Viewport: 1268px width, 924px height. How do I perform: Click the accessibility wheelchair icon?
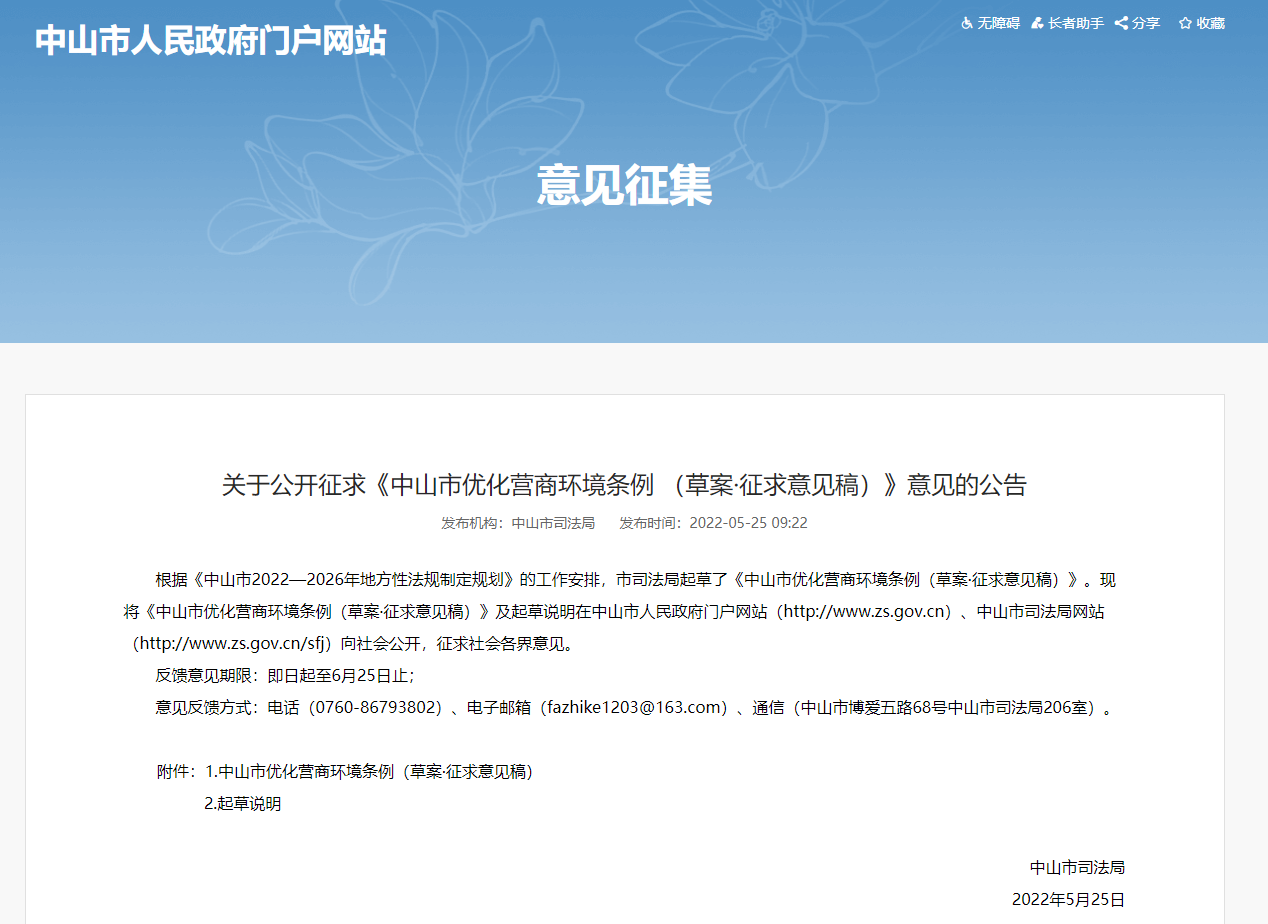click(x=967, y=23)
